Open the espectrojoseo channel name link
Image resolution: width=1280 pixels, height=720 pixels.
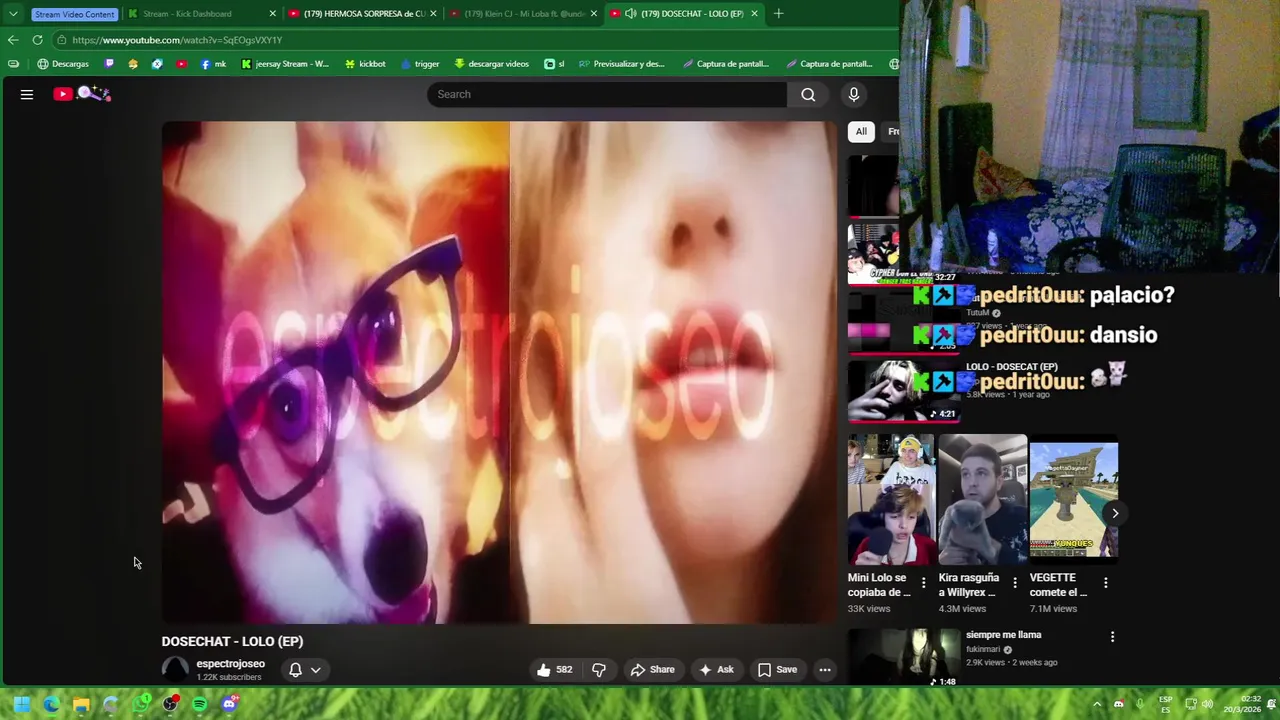[231, 664]
